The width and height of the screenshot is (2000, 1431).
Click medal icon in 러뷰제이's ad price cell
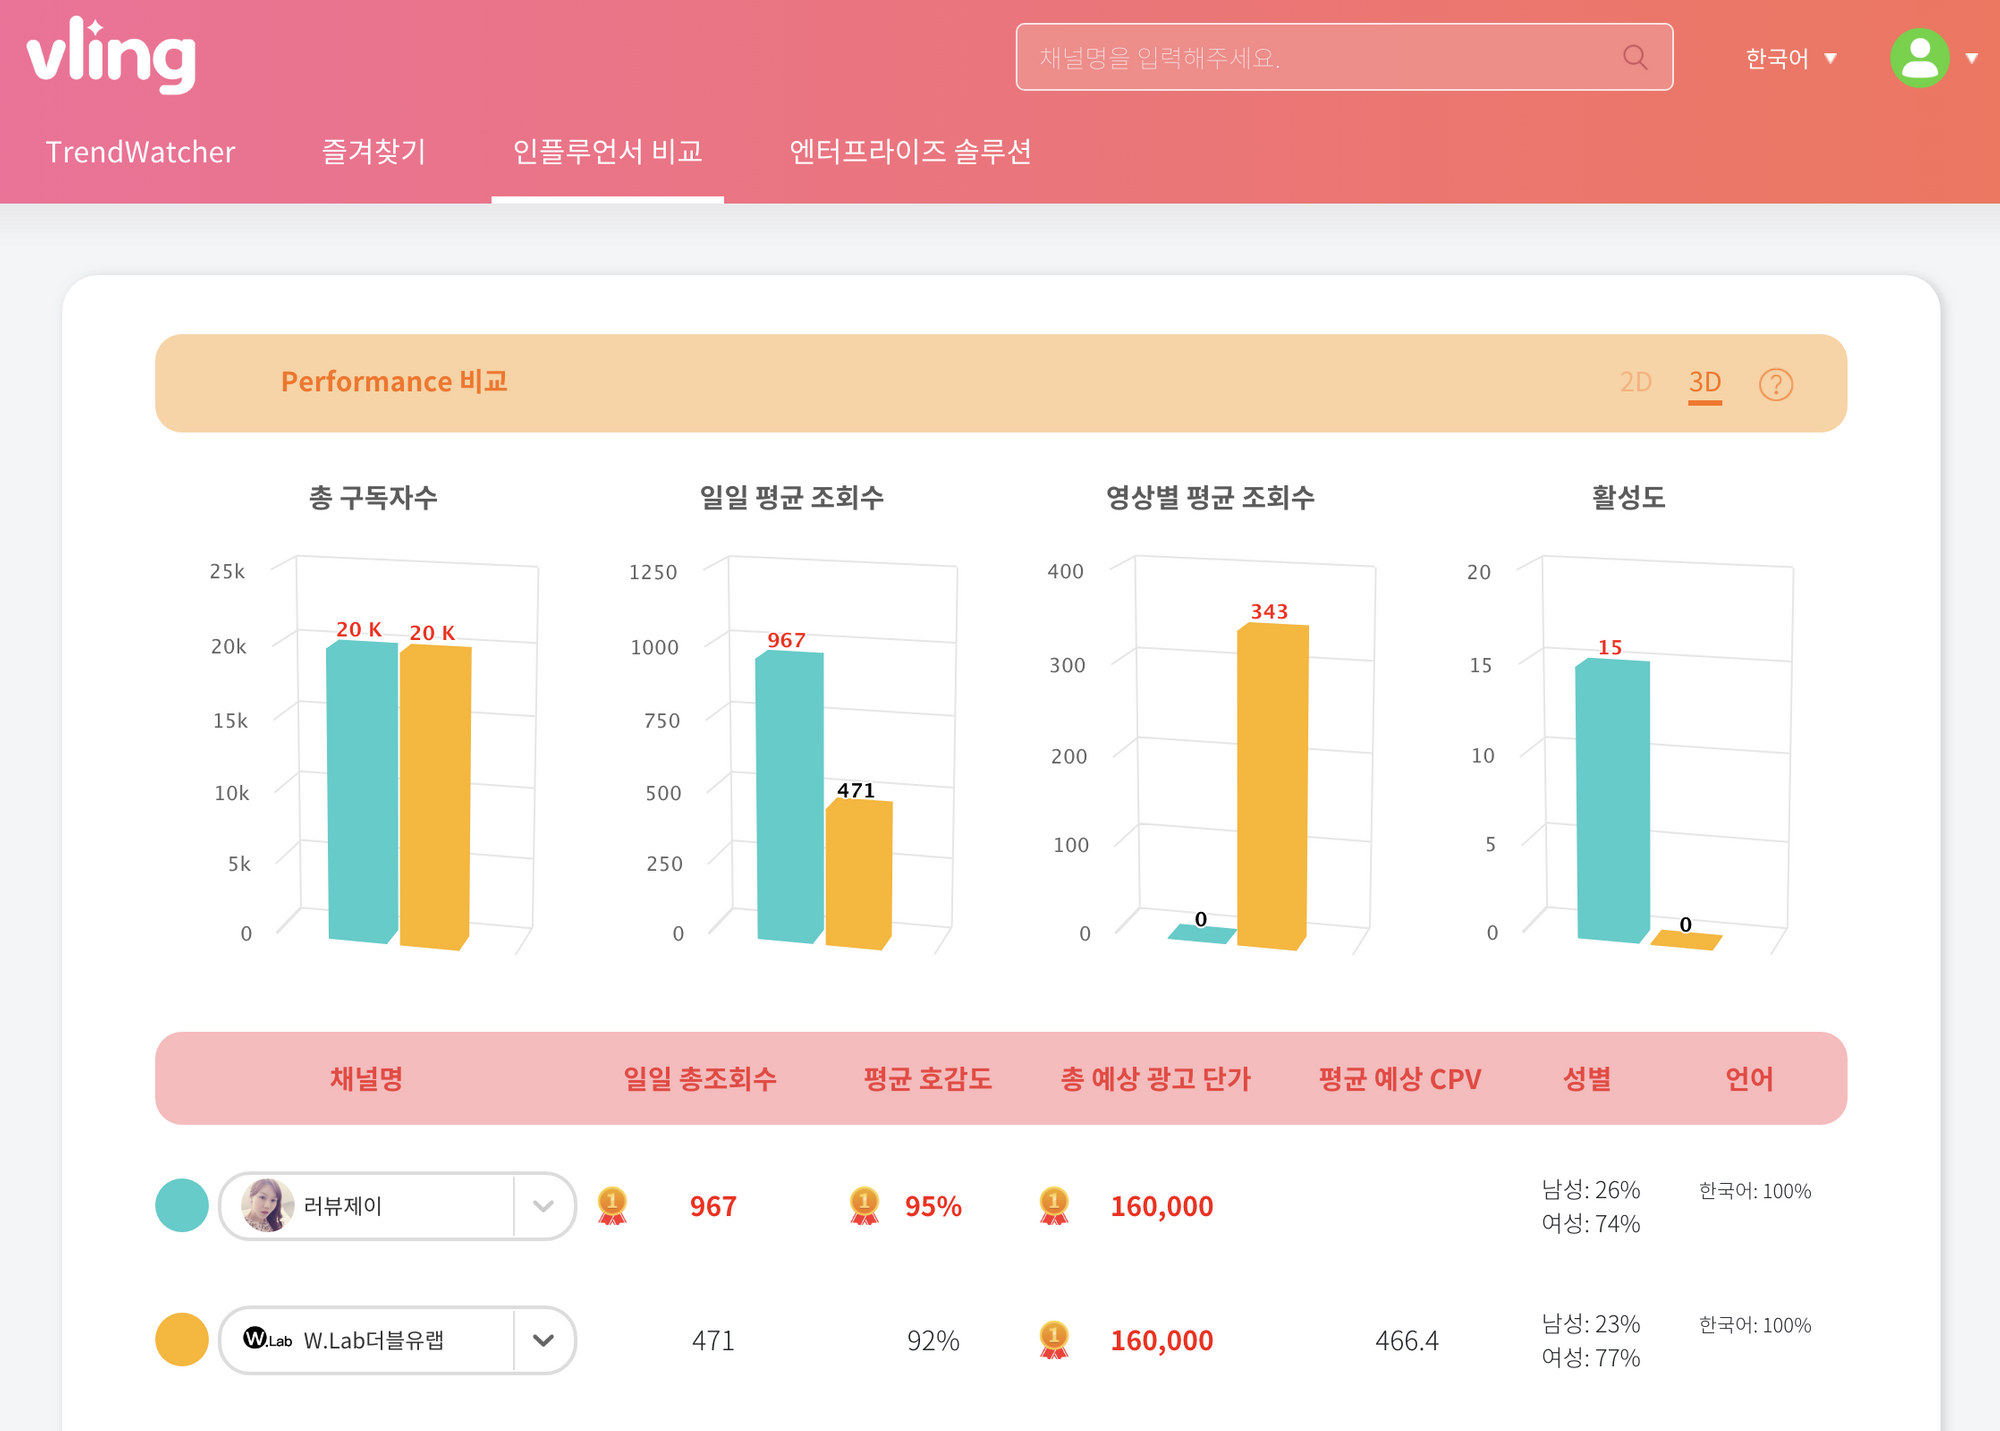1054,1206
